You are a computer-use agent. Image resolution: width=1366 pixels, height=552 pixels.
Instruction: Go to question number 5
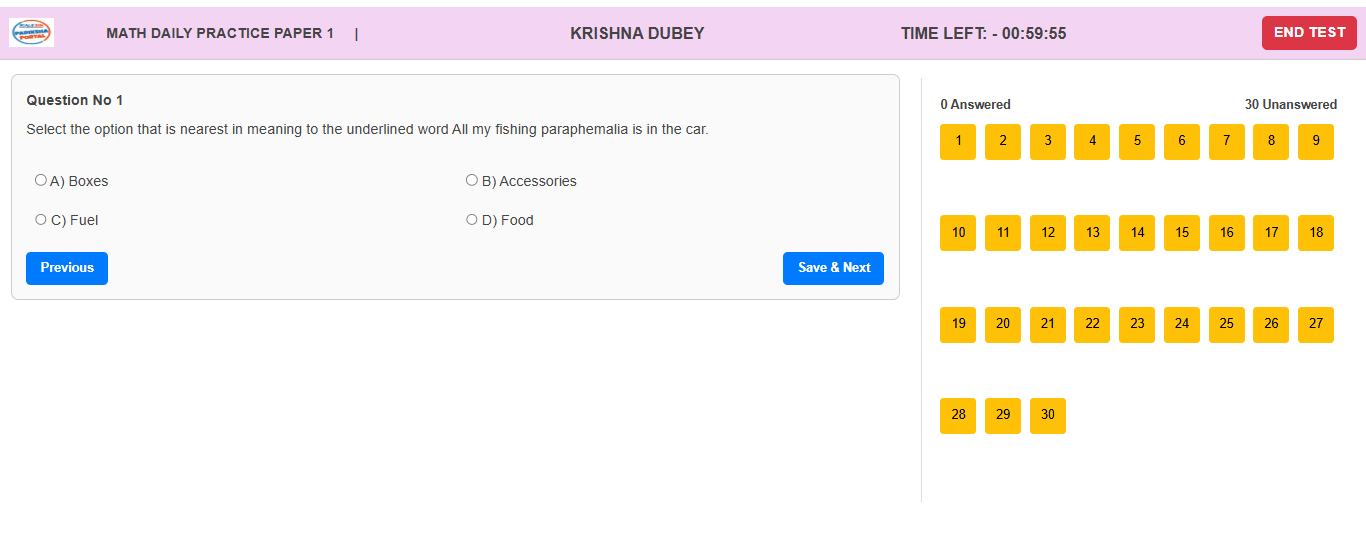click(1137, 142)
